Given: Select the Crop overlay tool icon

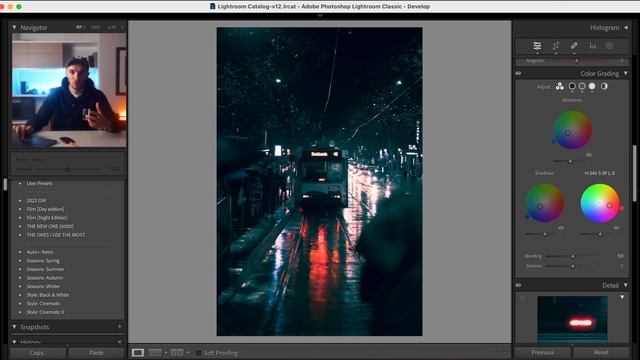Looking at the screenshot, I should [x=556, y=46].
